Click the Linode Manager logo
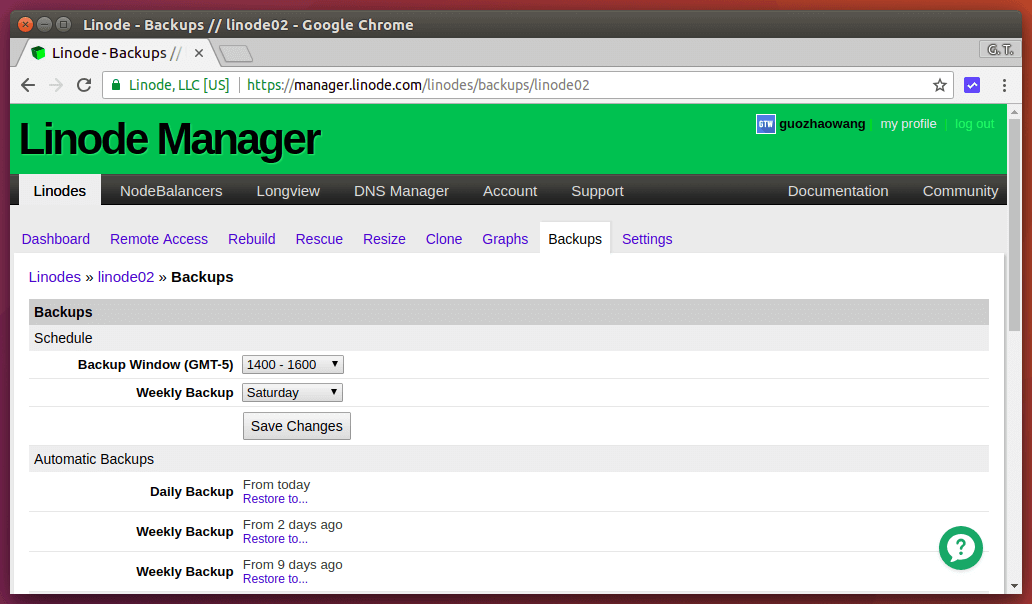Image resolution: width=1032 pixels, height=604 pixels. [x=168, y=138]
